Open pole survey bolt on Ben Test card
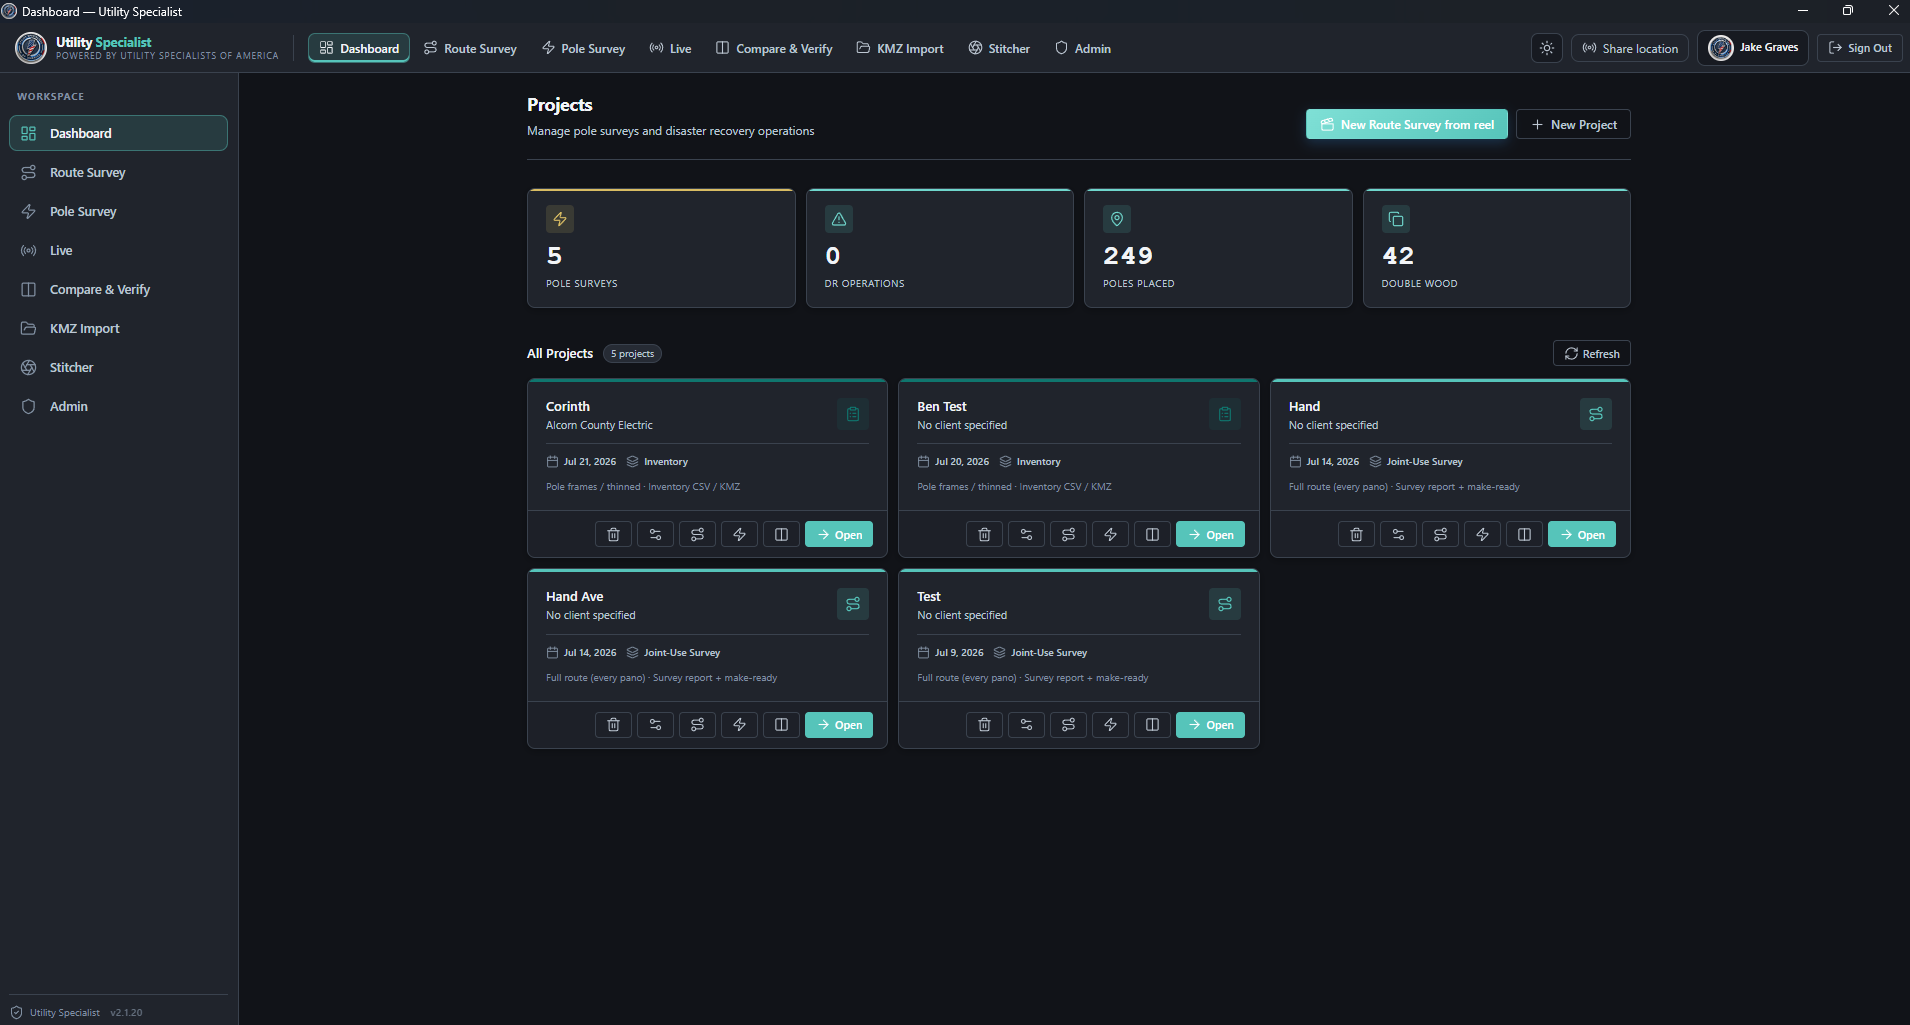Screen dimensions: 1910x1025 pyautogui.click(x=1110, y=535)
